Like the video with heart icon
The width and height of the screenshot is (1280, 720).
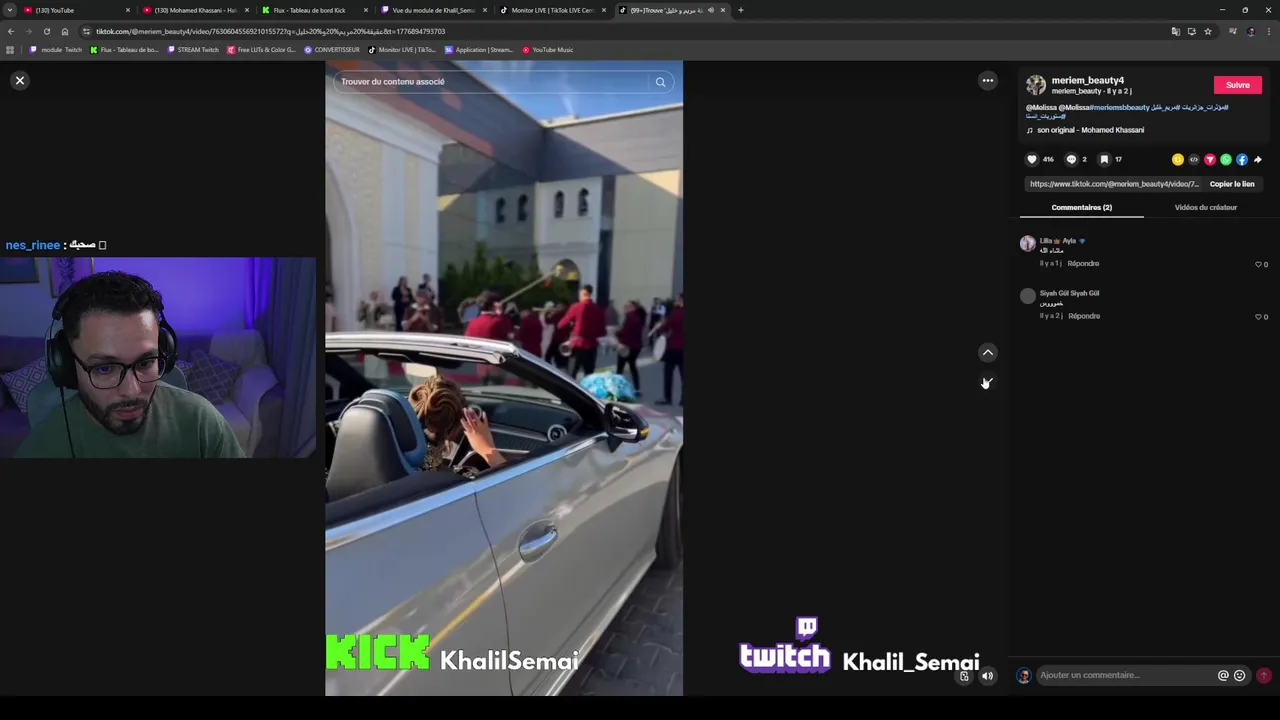coord(1032,159)
